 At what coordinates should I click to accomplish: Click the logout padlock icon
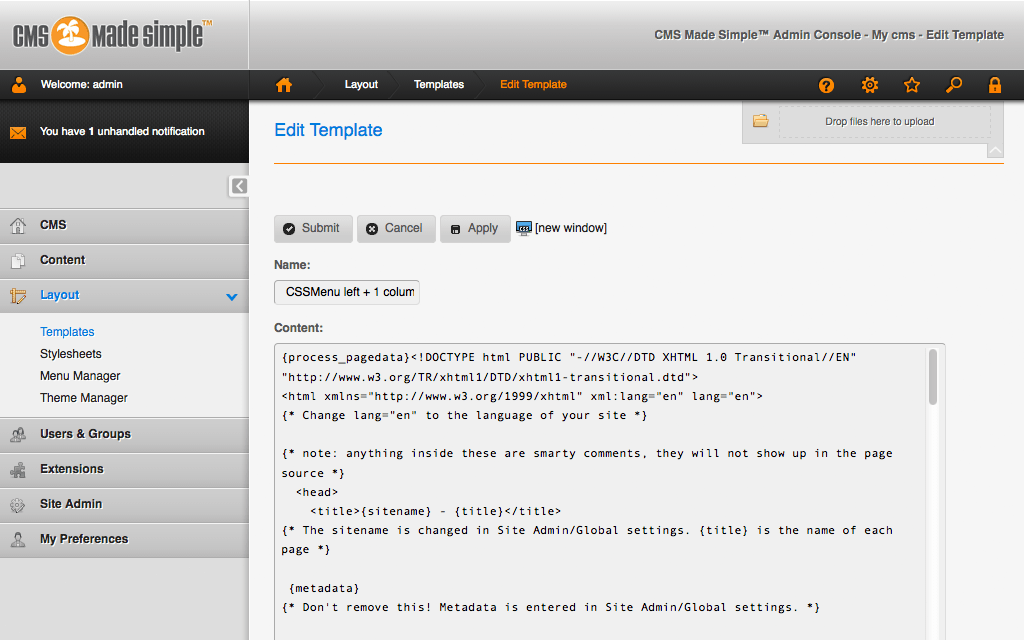tap(995, 85)
